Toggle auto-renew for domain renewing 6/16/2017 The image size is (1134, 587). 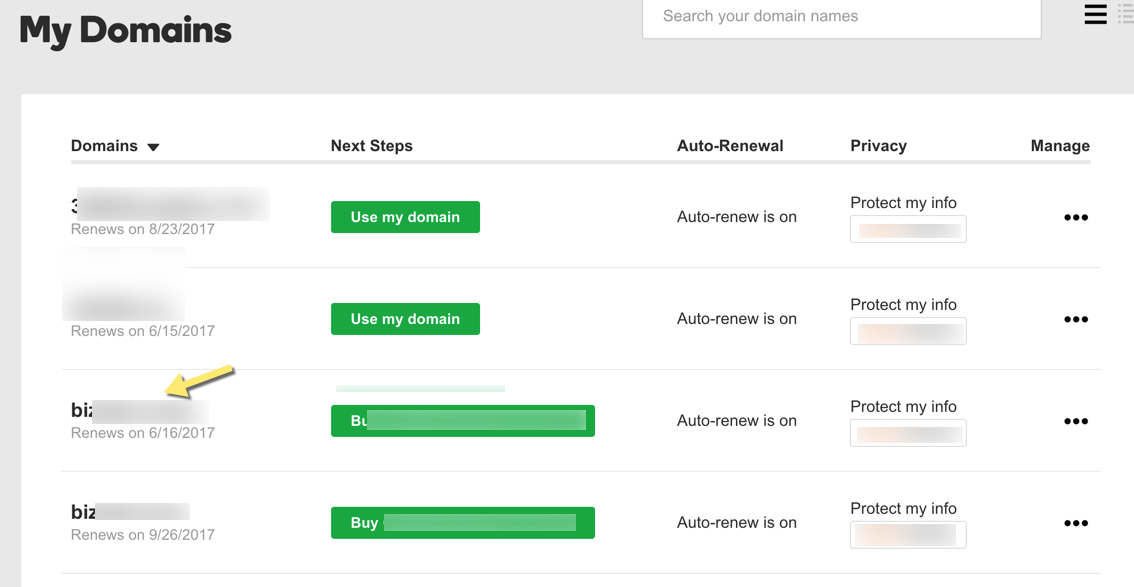point(737,421)
